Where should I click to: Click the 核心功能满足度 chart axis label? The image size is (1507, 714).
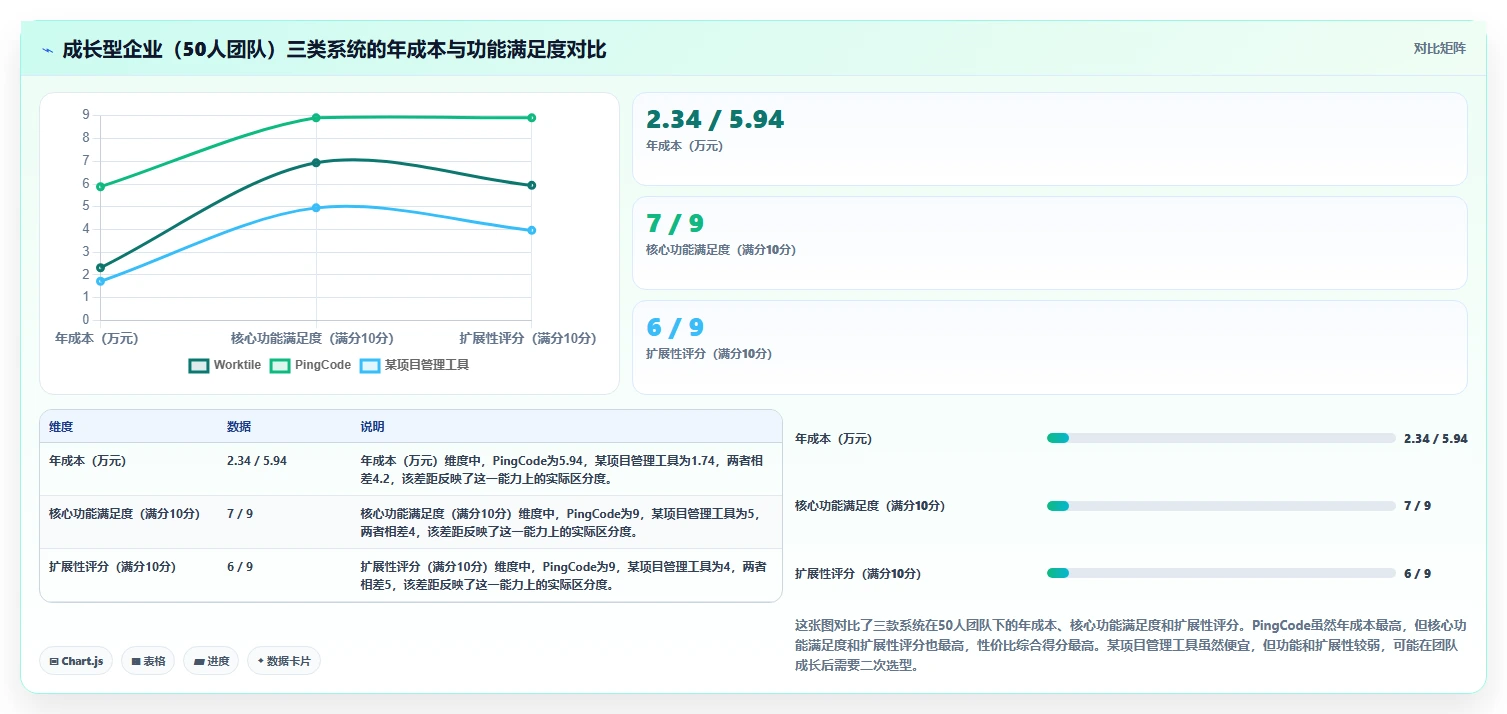pos(312,339)
